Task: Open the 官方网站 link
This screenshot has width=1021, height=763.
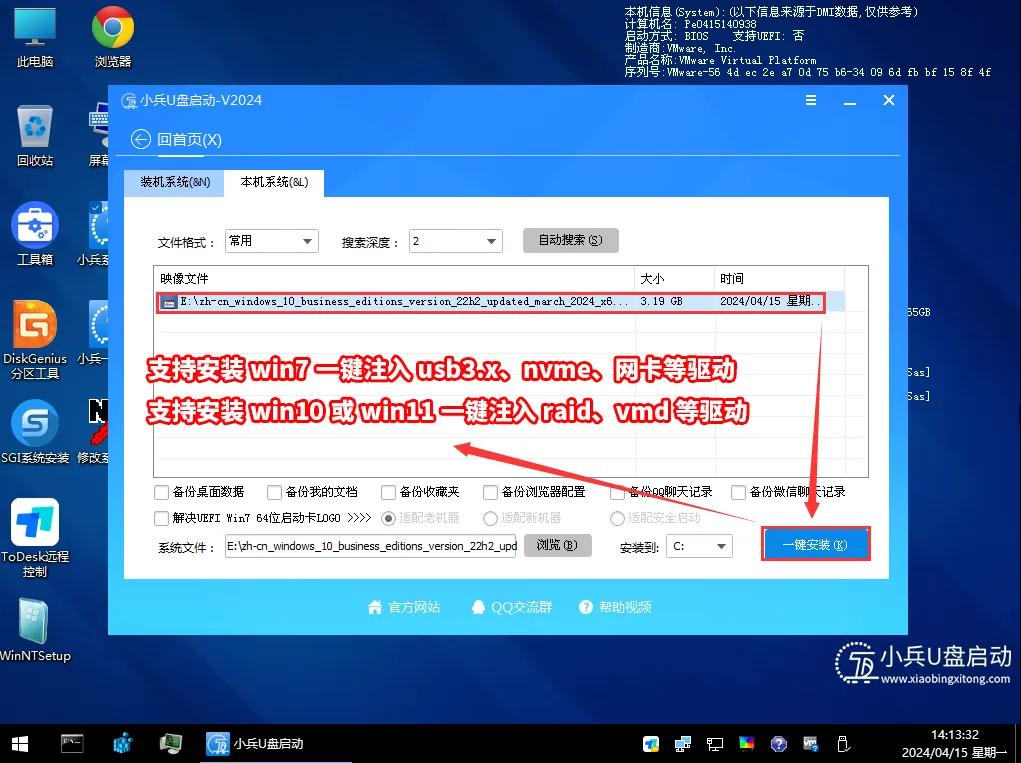Action: [x=404, y=606]
